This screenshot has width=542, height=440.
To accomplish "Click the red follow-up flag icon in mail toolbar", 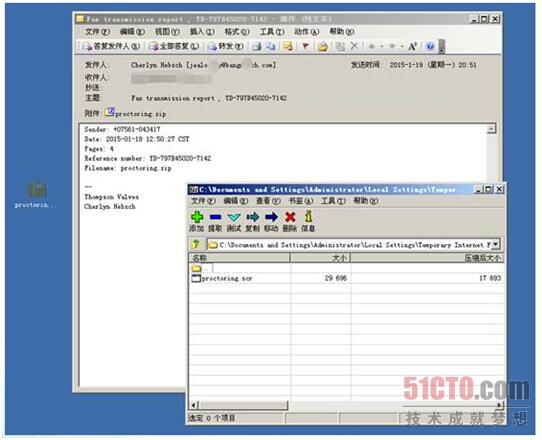I will 305,46.
